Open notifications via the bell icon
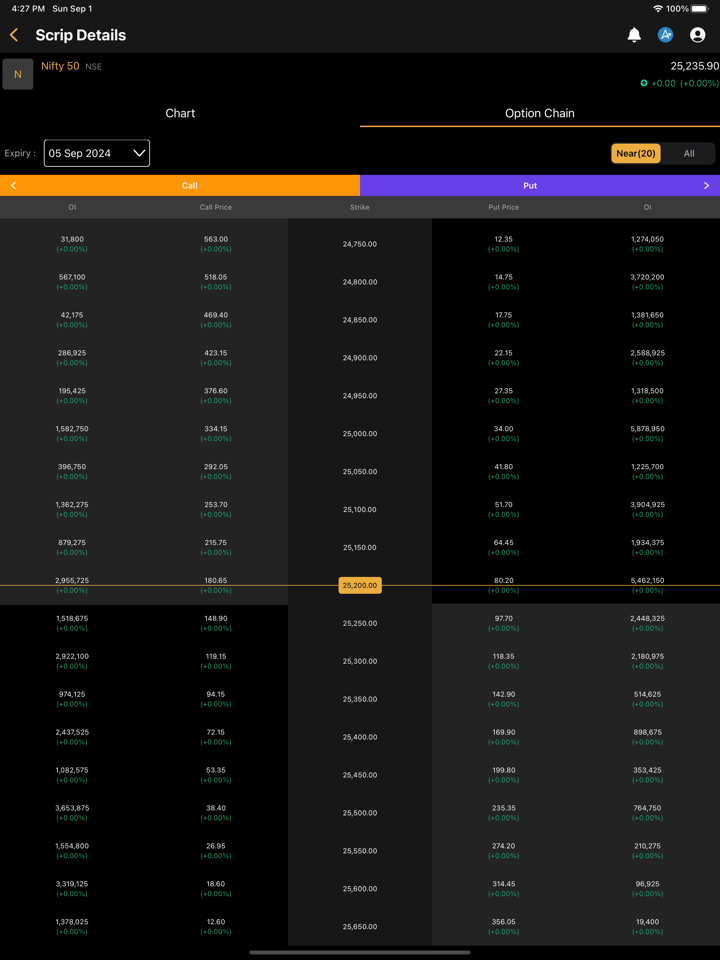Viewport: 720px width, 960px height. [x=634, y=35]
